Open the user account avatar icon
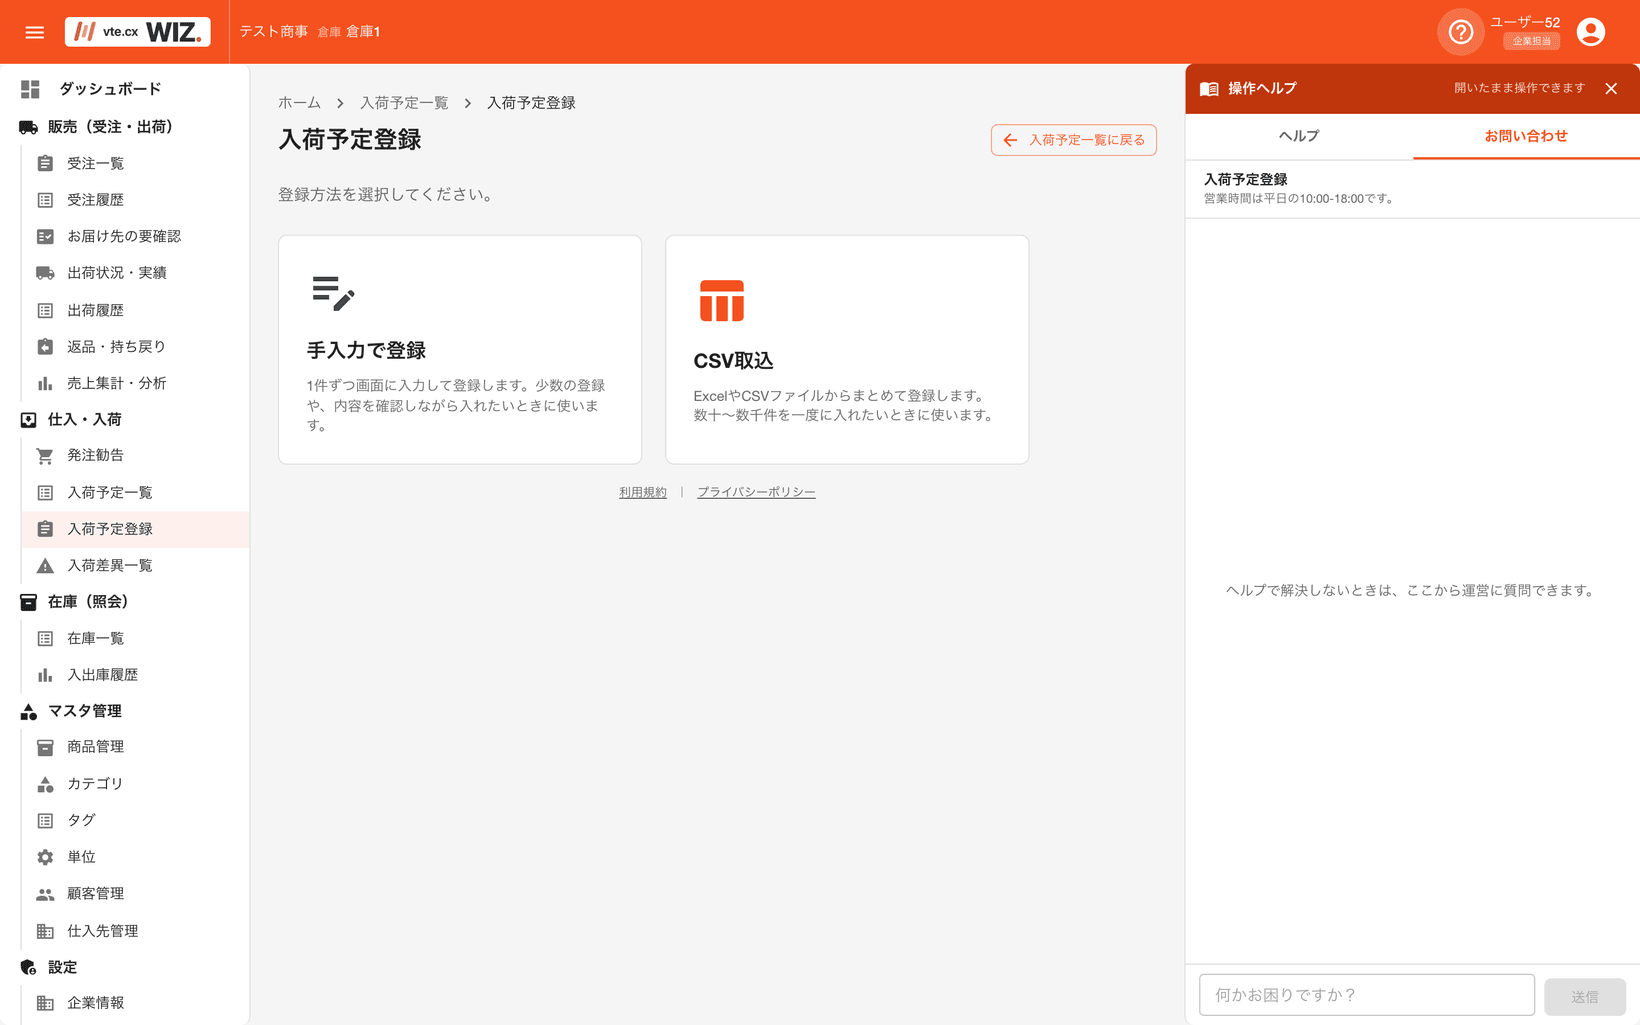The height and width of the screenshot is (1025, 1640). pyautogui.click(x=1590, y=32)
